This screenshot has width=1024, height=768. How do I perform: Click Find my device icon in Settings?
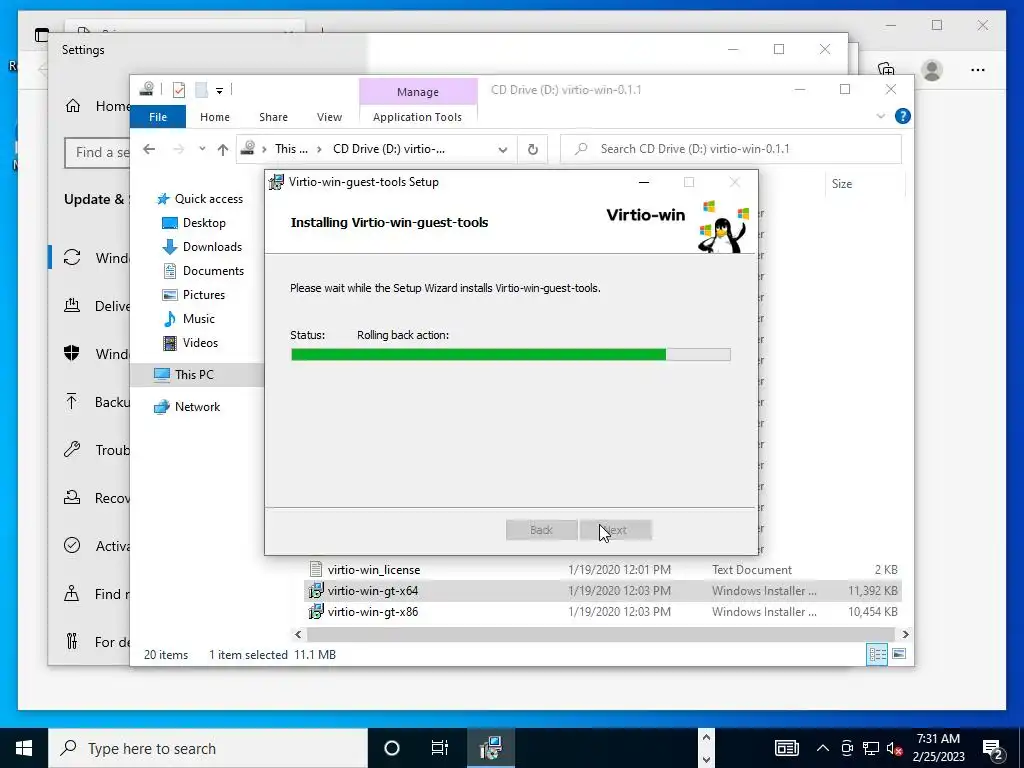[72, 594]
